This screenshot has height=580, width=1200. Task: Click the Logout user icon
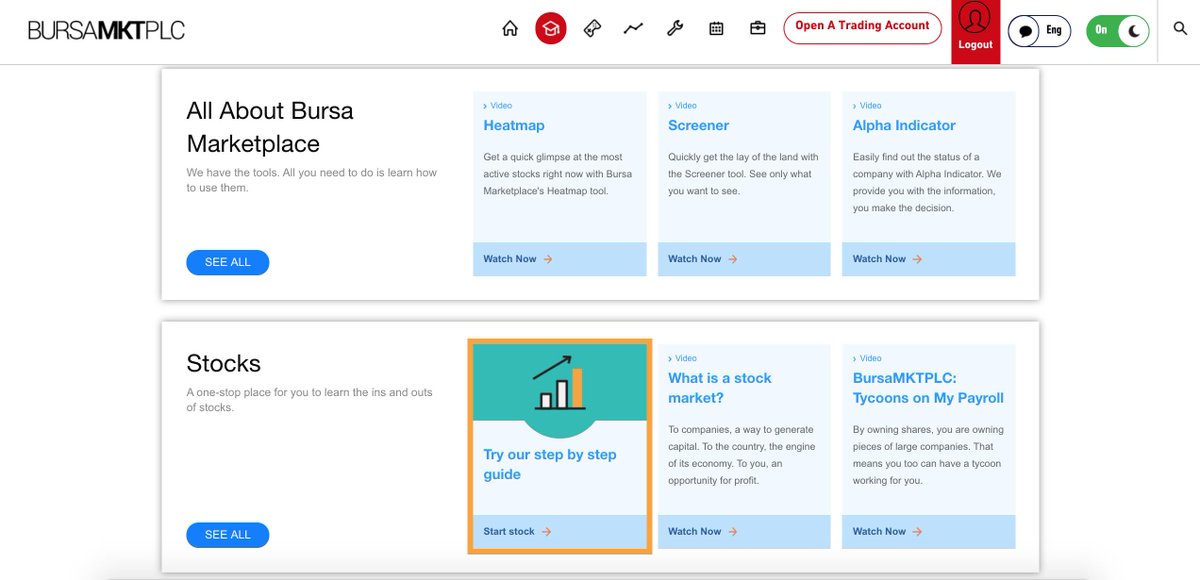point(975,30)
